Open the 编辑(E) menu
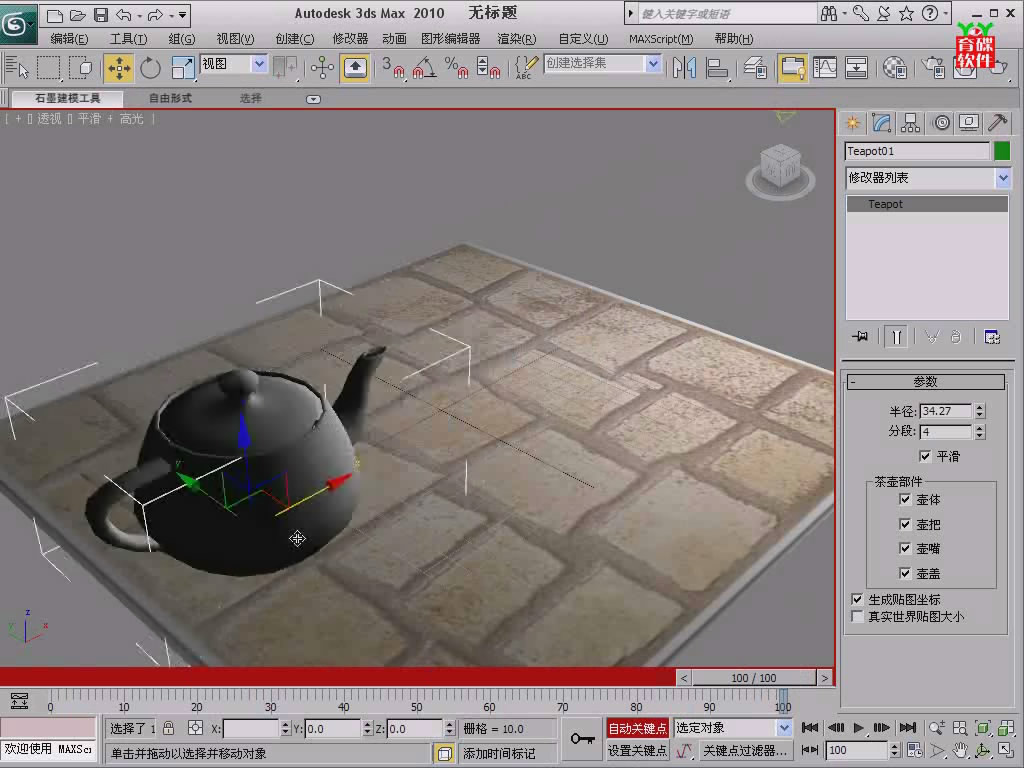The width and height of the screenshot is (1024, 768). point(69,39)
